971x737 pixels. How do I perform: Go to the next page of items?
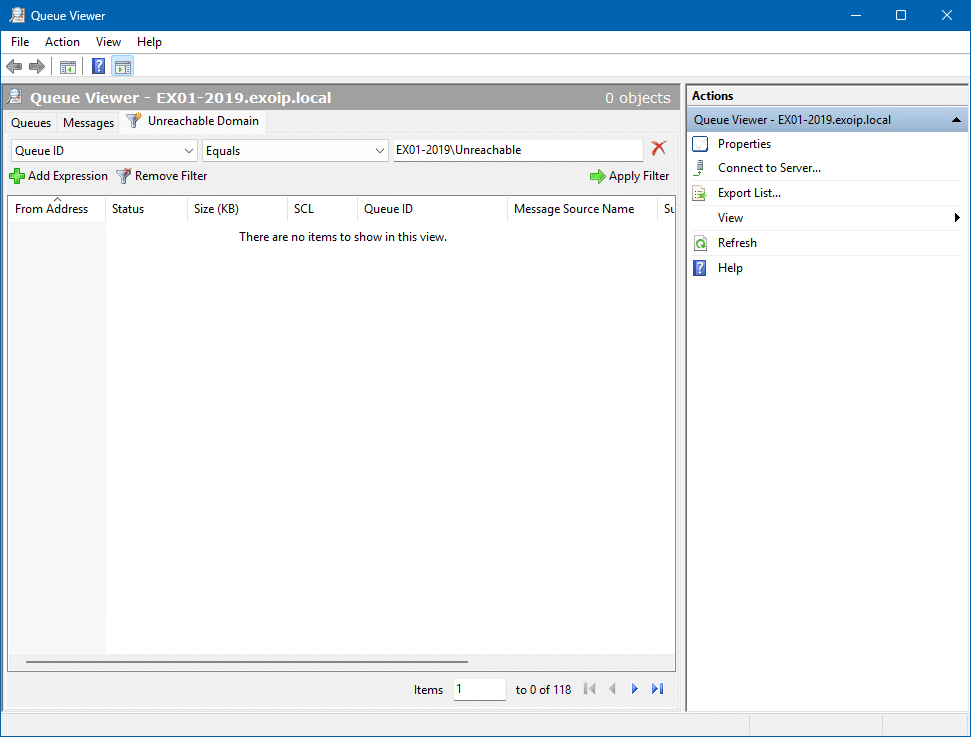point(635,689)
